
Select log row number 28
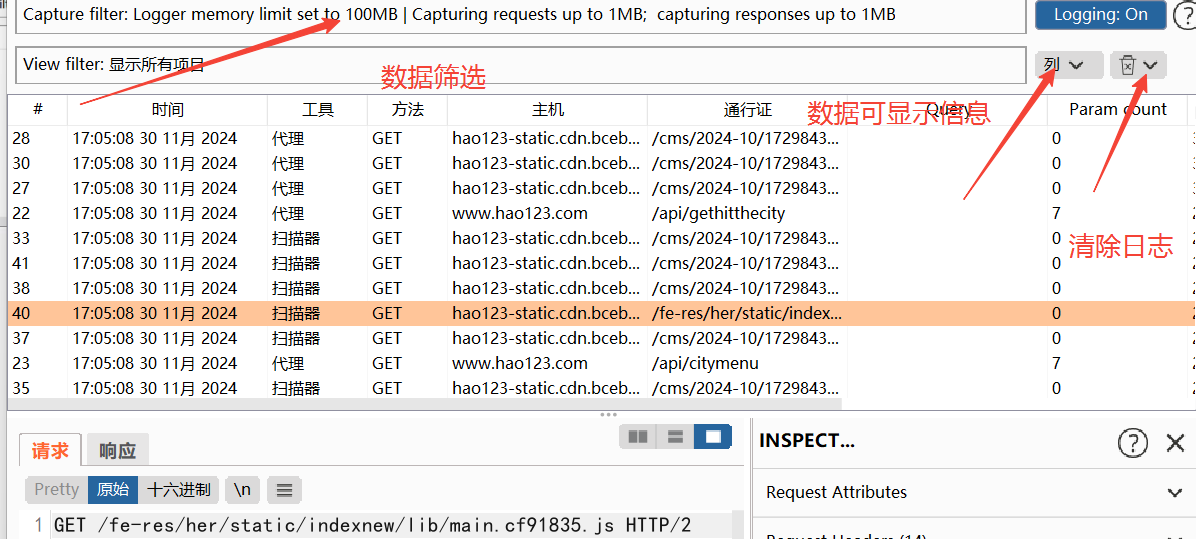click(x=601, y=139)
